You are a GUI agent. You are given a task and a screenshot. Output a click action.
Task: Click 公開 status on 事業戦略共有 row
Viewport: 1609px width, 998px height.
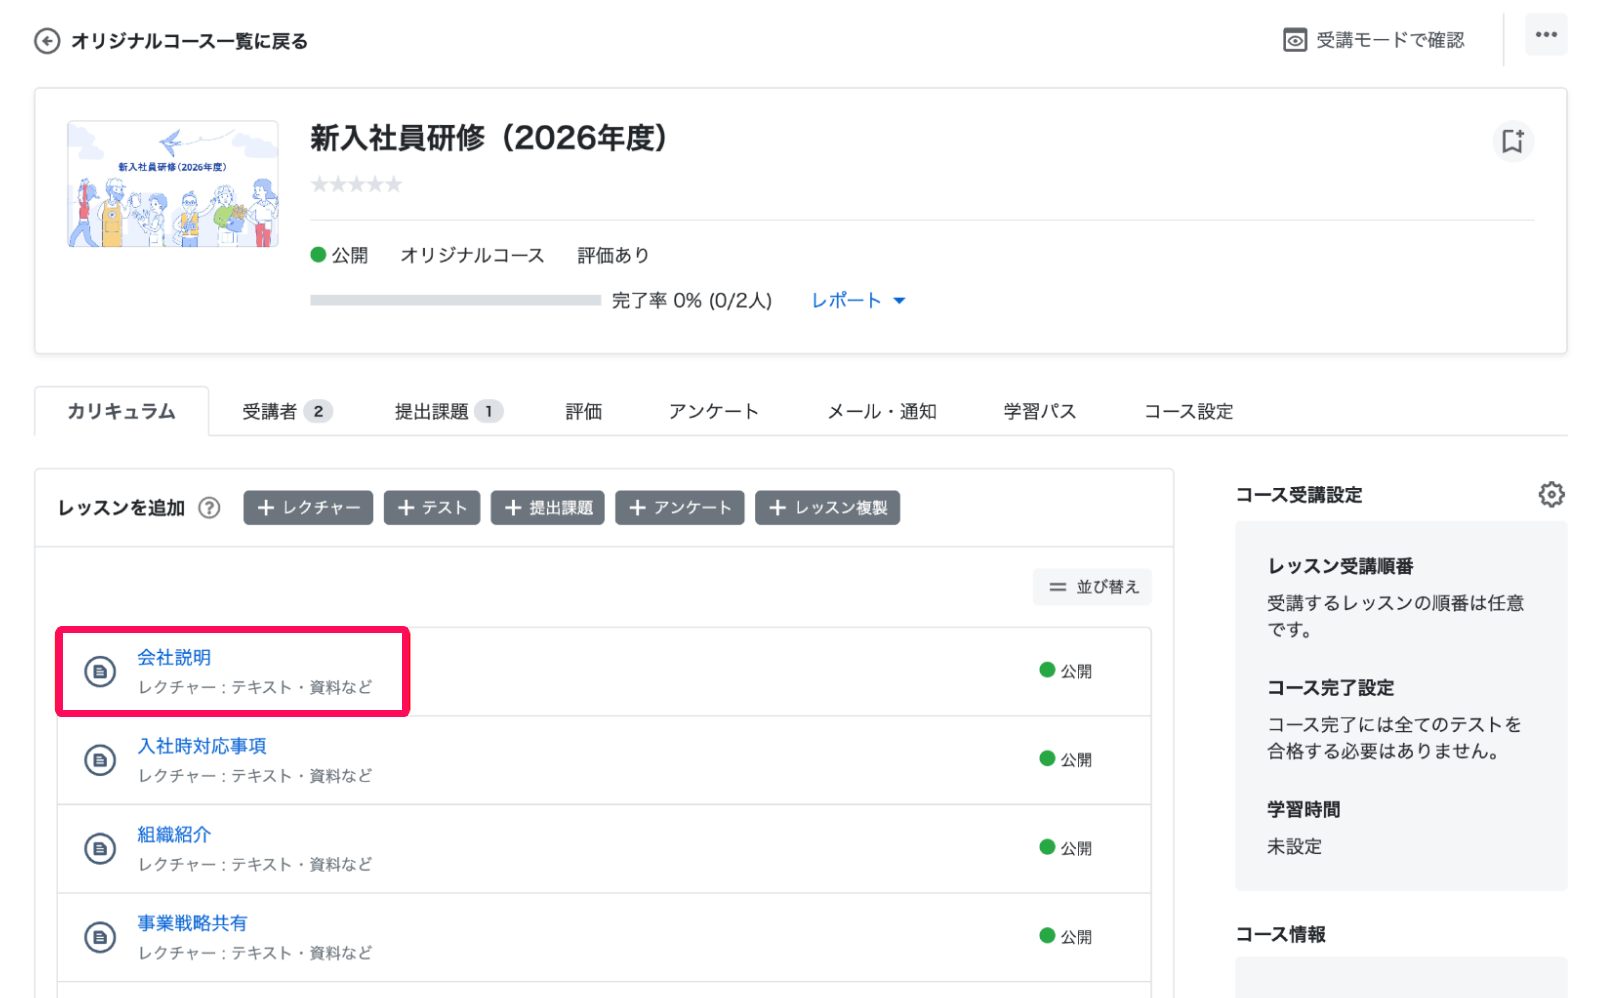click(1066, 936)
